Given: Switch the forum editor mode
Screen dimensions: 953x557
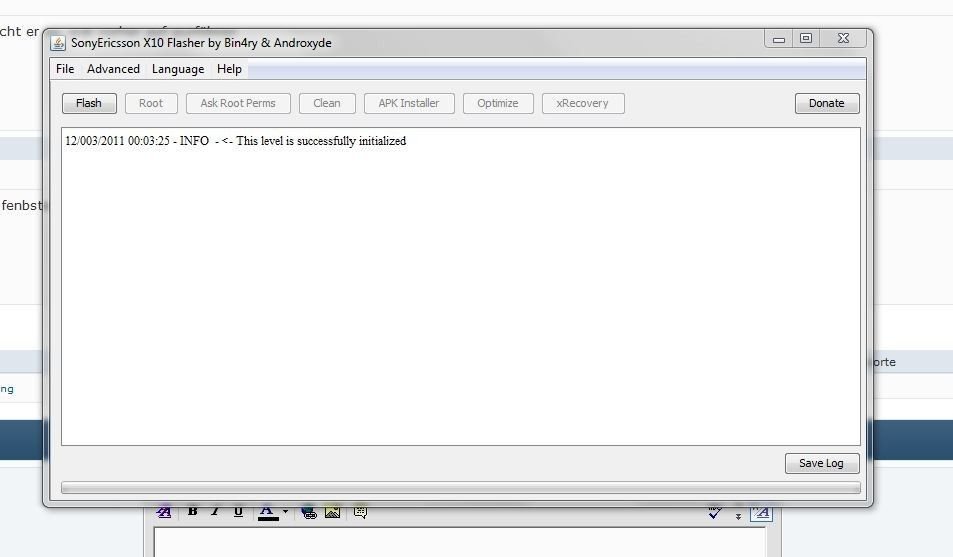Looking at the screenshot, I should [x=762, y=513].
